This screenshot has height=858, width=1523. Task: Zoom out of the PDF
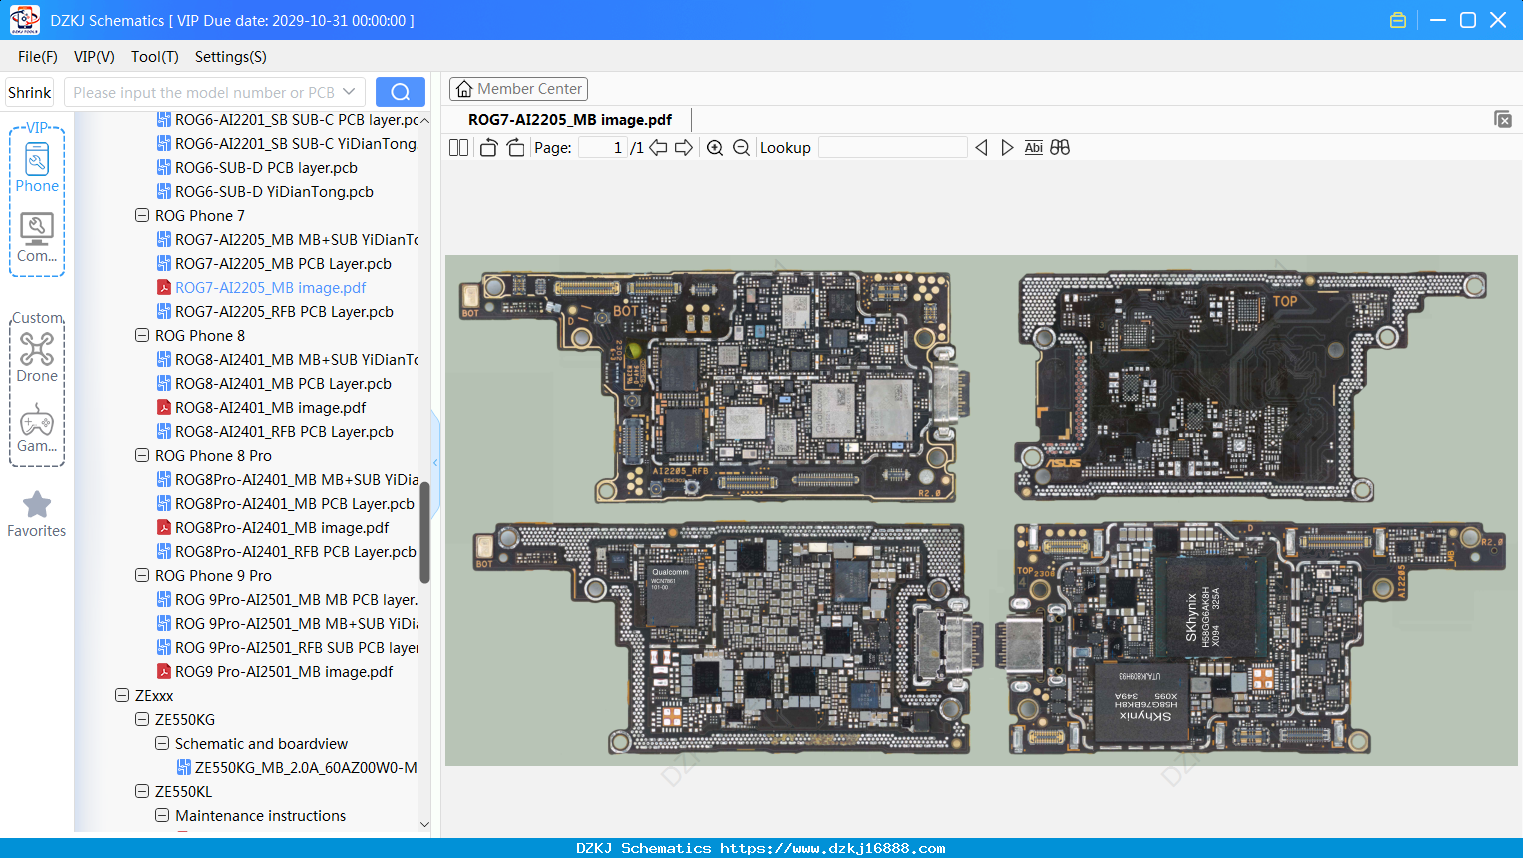(741, 148)
